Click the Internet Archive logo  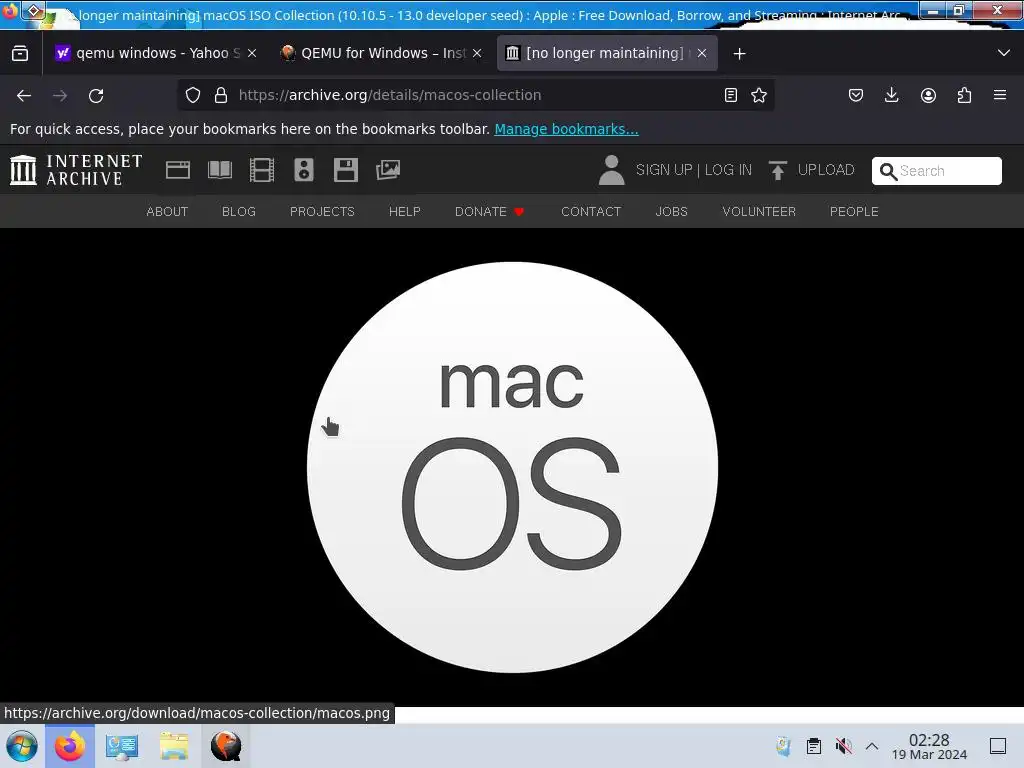coord(76,170)
